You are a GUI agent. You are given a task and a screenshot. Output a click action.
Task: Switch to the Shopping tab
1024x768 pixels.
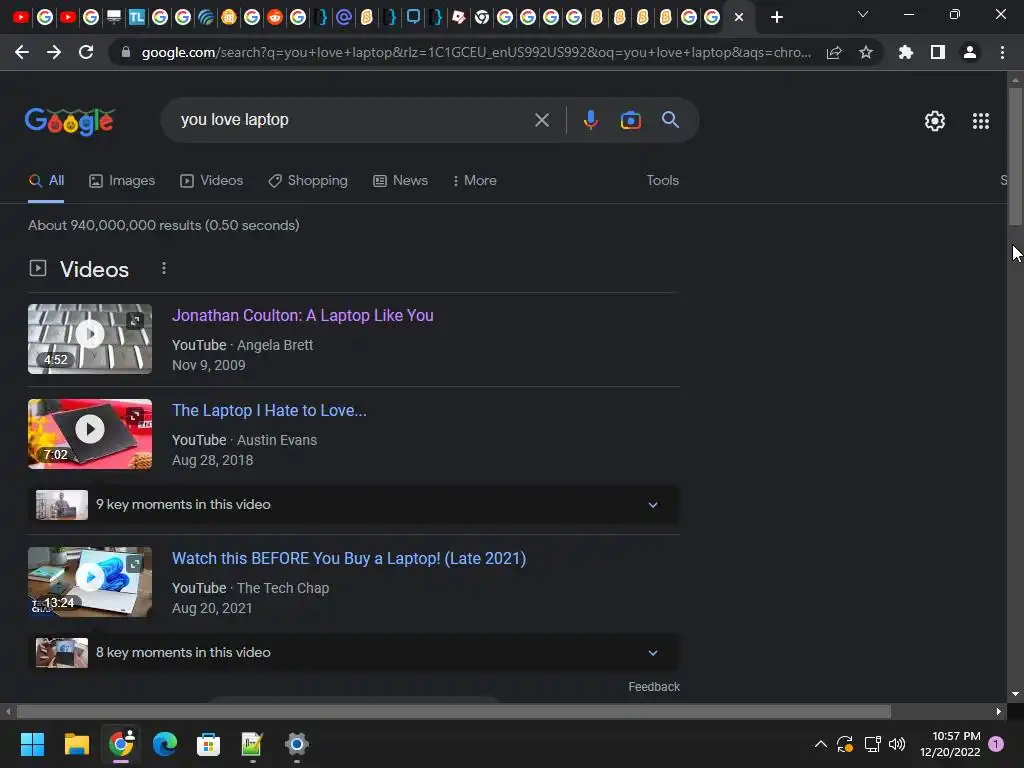tap(308, 181)
